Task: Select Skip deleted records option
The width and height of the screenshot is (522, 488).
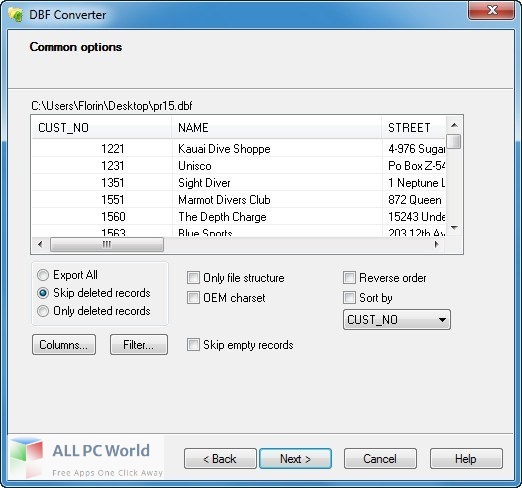Action: (43, 293)
